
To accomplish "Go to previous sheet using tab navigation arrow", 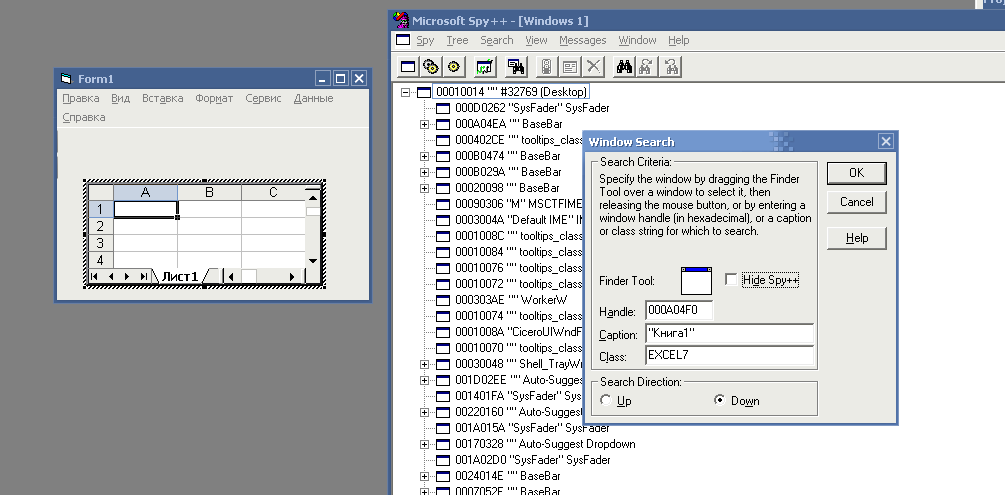I will [111, 276].
